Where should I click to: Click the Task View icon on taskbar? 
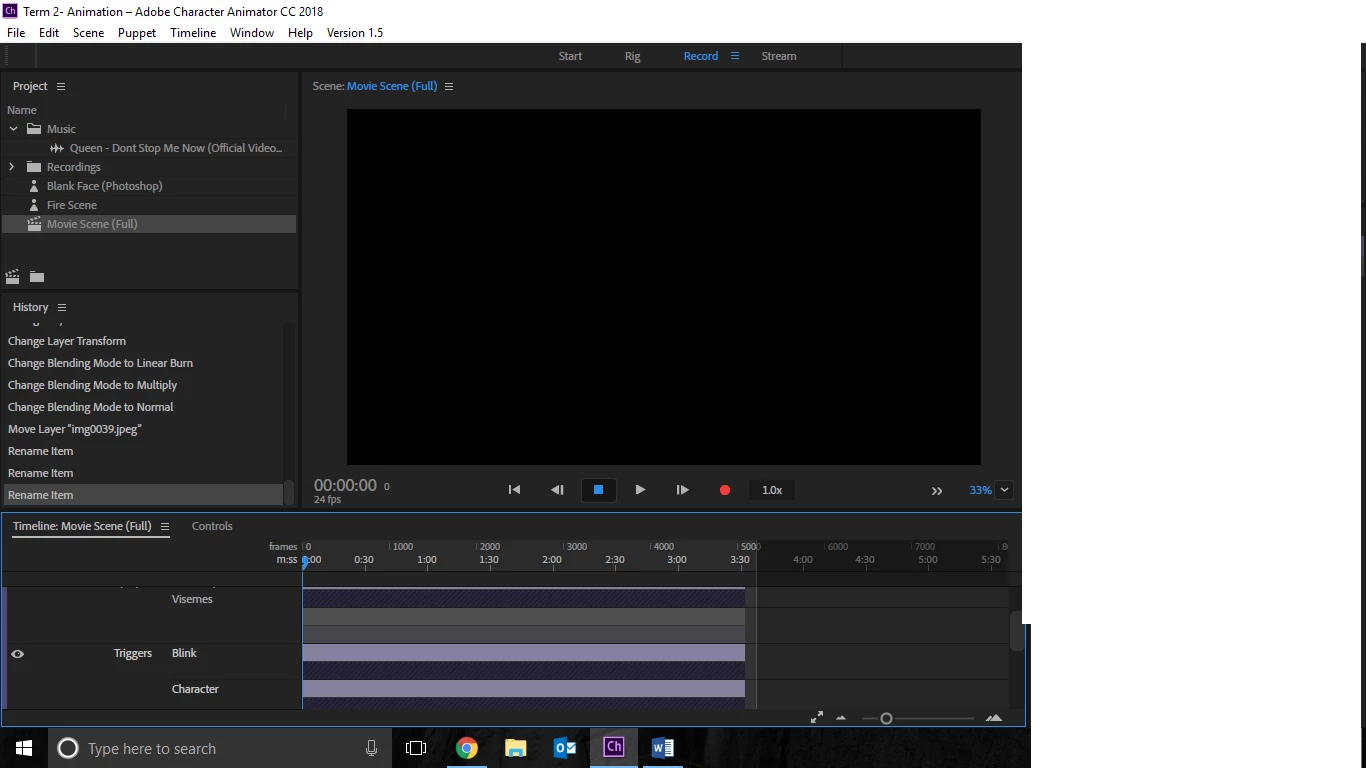pyautogui.click(x=416, y=748)
